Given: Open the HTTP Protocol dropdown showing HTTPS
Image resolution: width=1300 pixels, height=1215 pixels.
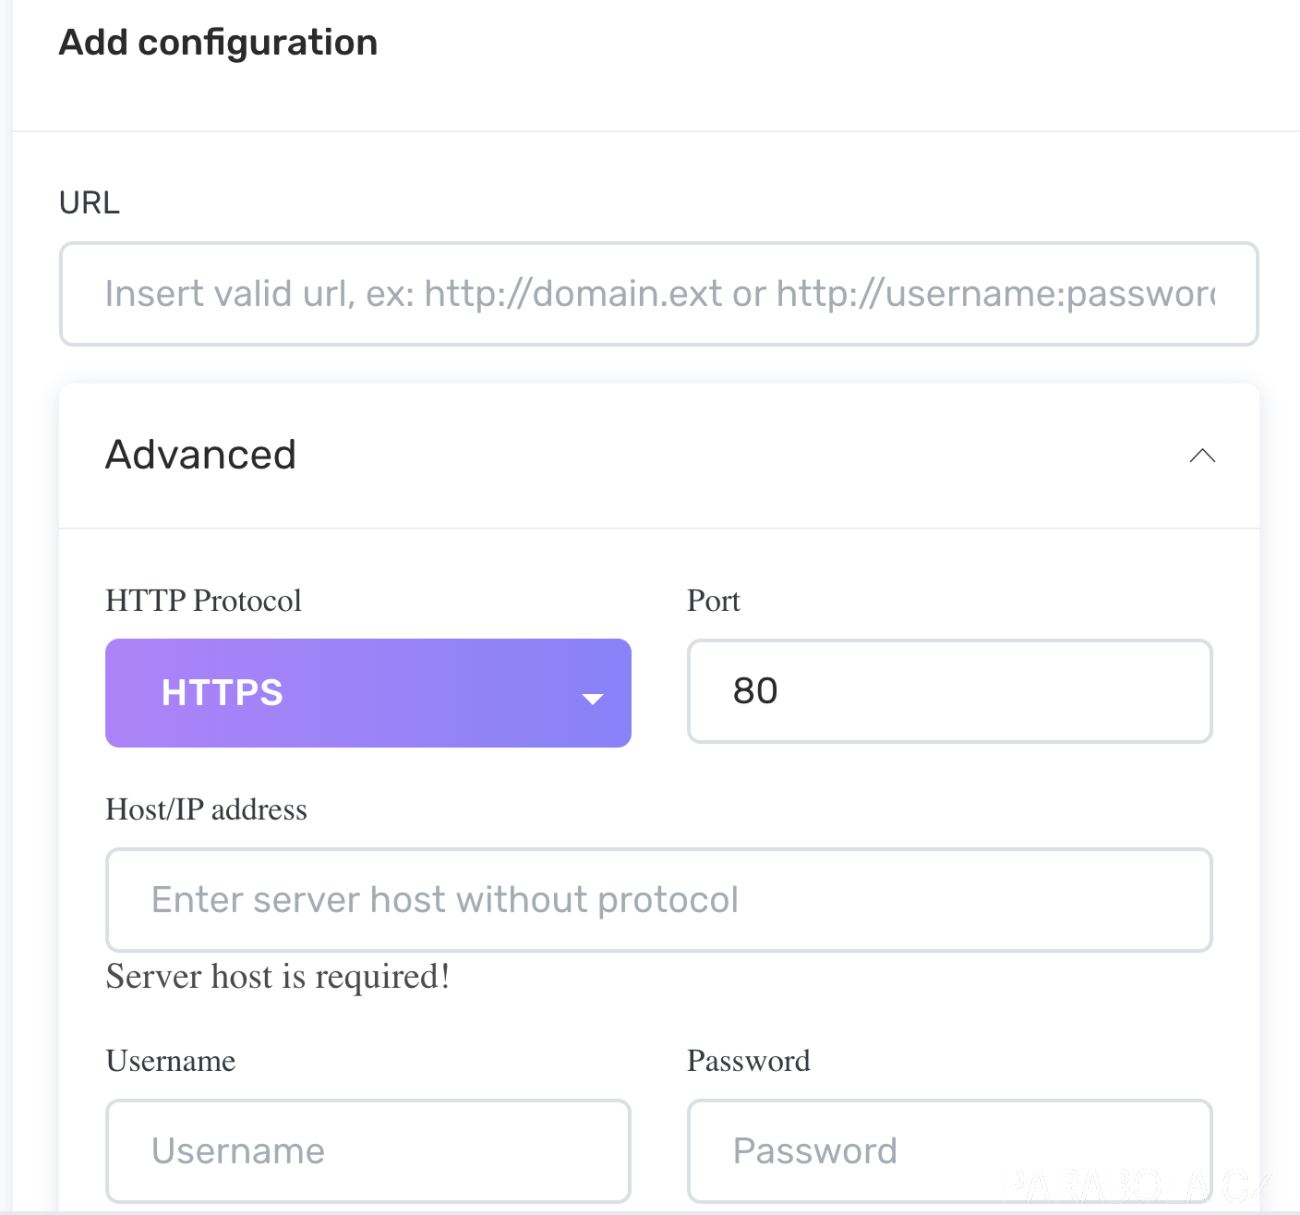Looking at the screenshot, I should click(x=368, y=693).
